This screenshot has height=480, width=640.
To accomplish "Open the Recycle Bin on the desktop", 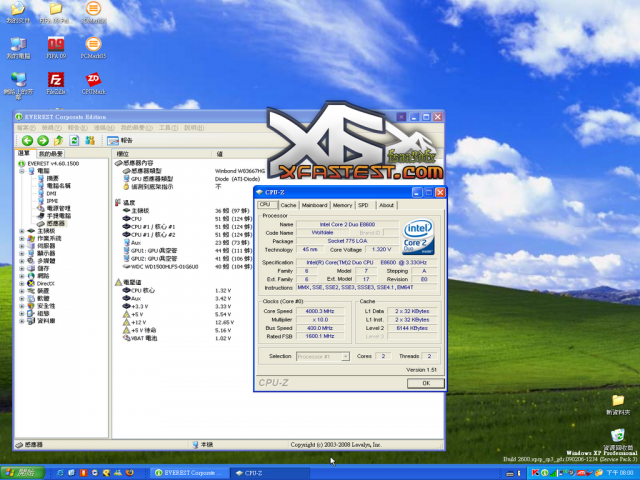I will pyautogui.click(x=618, y=439).
